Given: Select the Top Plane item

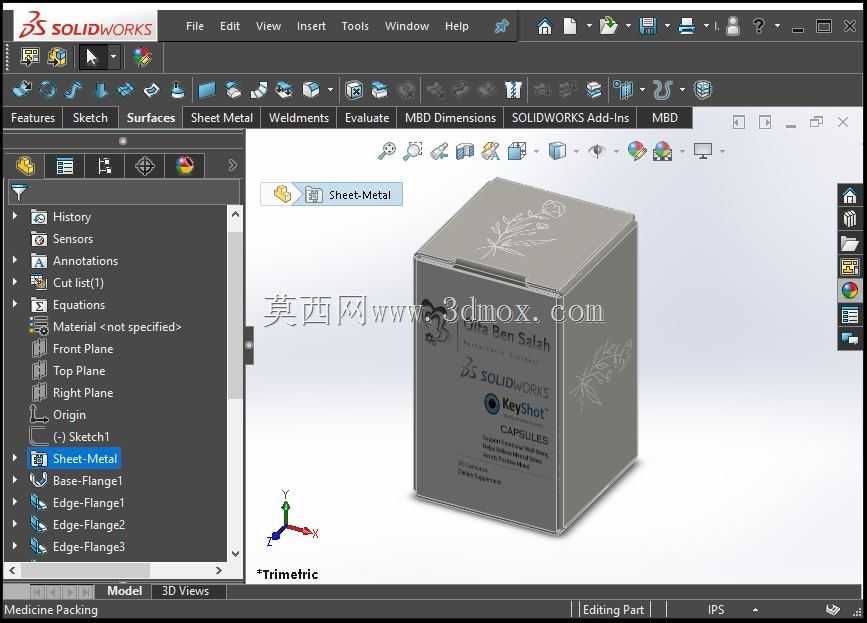Looking at the screenshot, I should (79, 371).
